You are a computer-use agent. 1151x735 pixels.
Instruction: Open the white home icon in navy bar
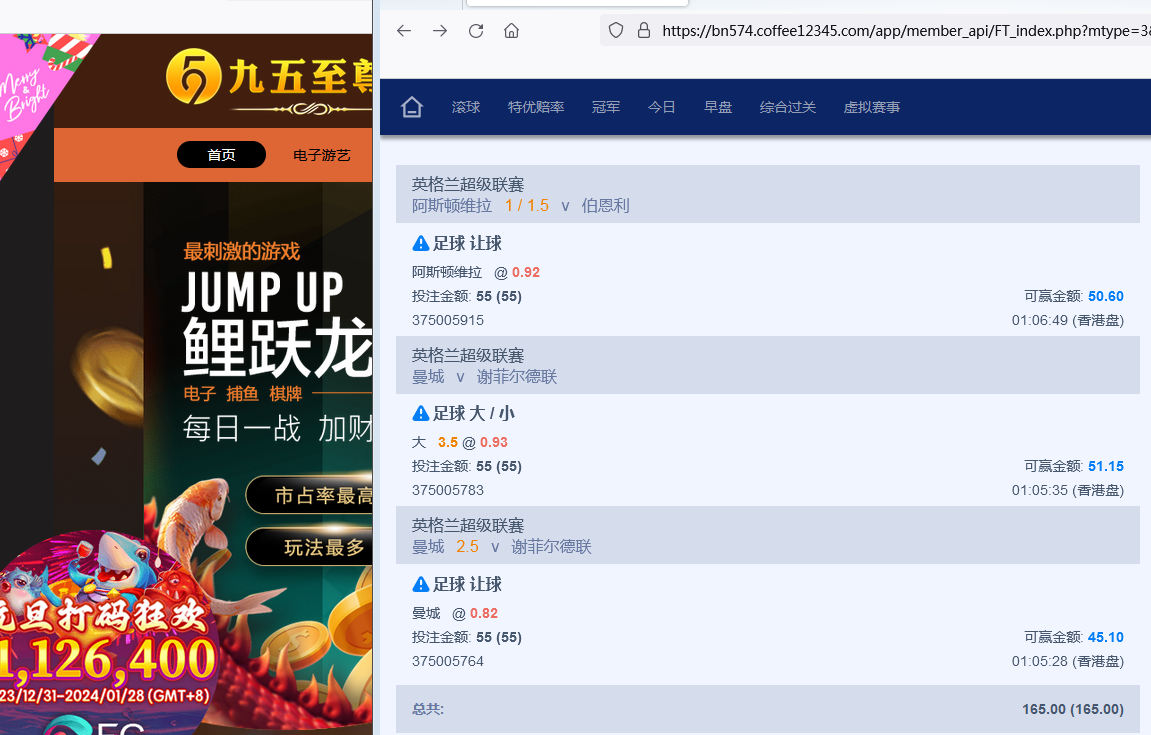pyautogui.click(x=412, y=107)
